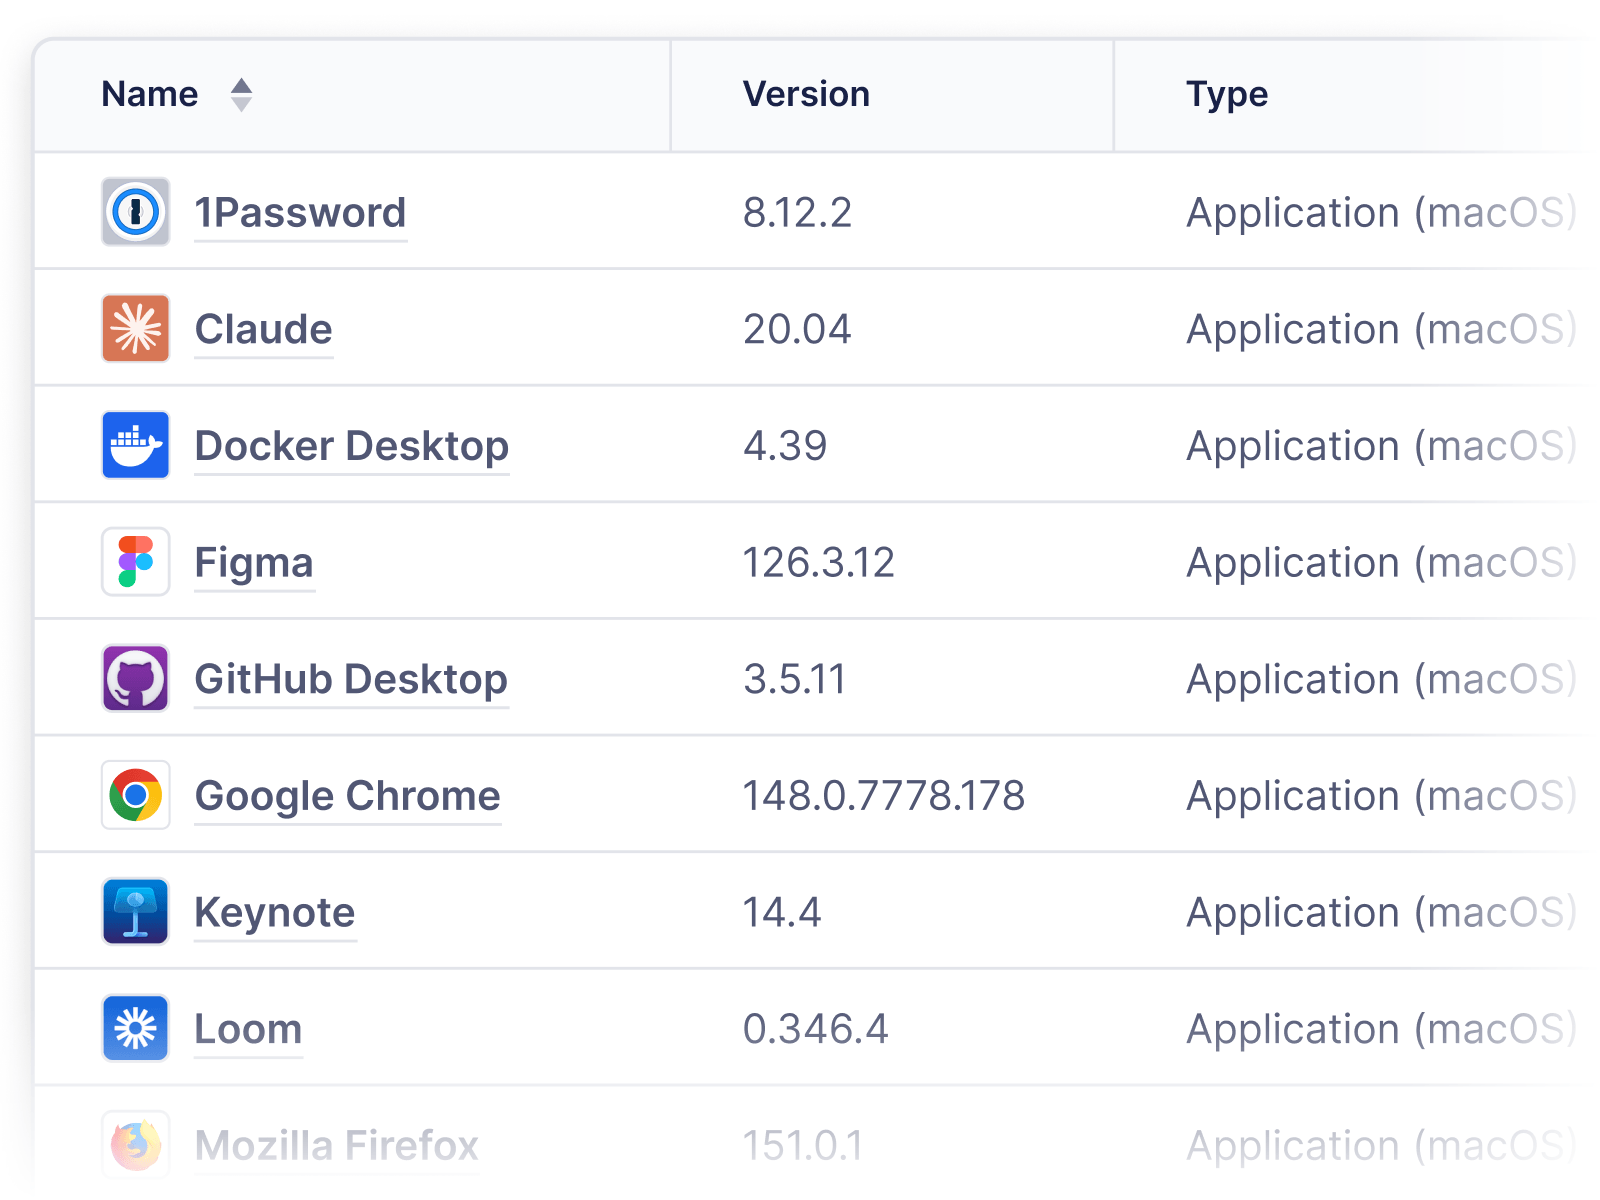Click the GitHub Desktop app icon
Image resolution: width=1600 pixels, height=1200 pixels.
coord(136,678)
